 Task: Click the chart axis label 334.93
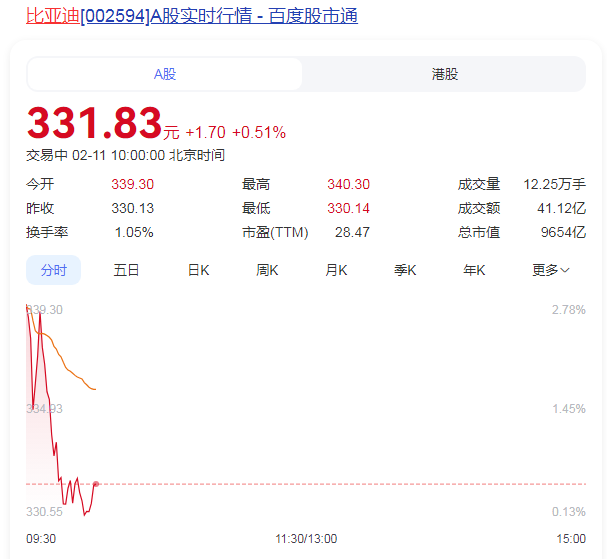tap(44, 409)
